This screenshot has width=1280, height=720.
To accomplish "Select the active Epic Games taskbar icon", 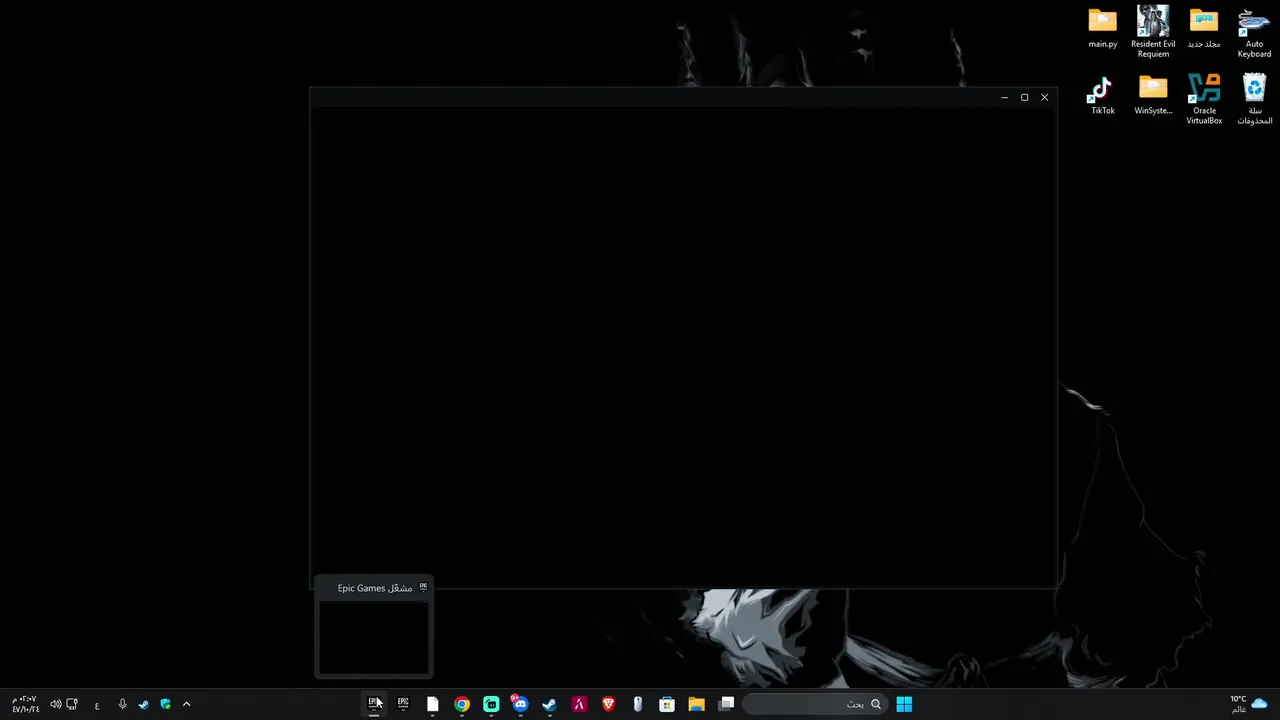I will (374, 704).
